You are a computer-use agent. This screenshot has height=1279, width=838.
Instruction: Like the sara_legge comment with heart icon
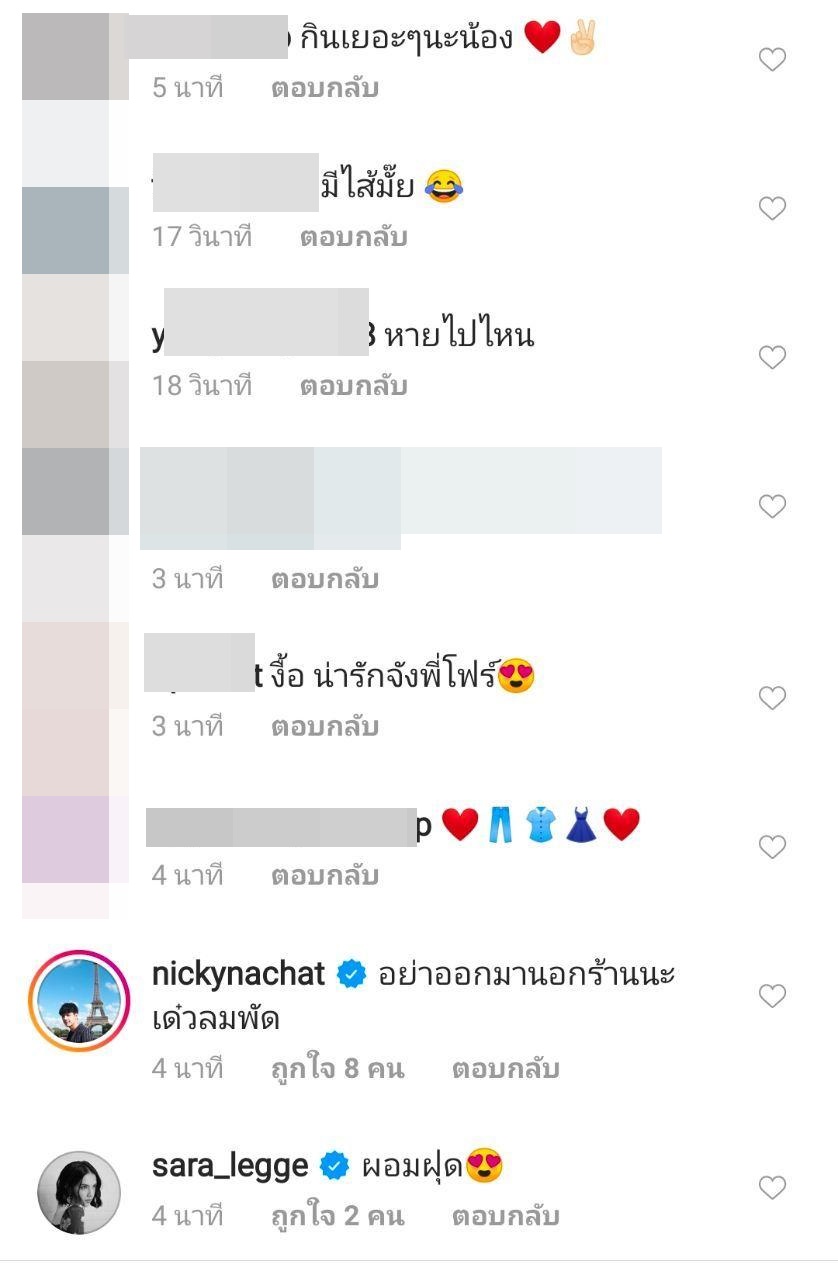tap(772, 1187)
